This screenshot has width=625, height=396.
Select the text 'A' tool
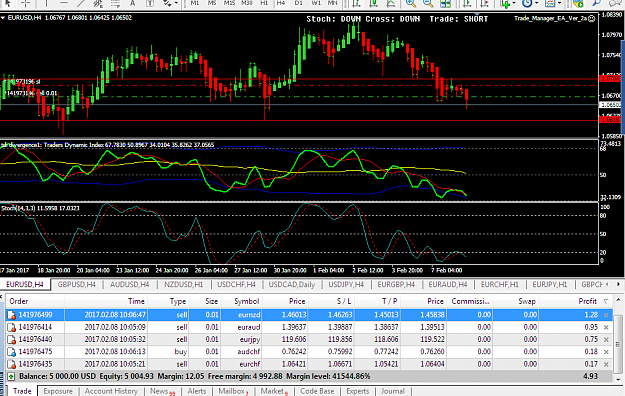pos(133,3)
